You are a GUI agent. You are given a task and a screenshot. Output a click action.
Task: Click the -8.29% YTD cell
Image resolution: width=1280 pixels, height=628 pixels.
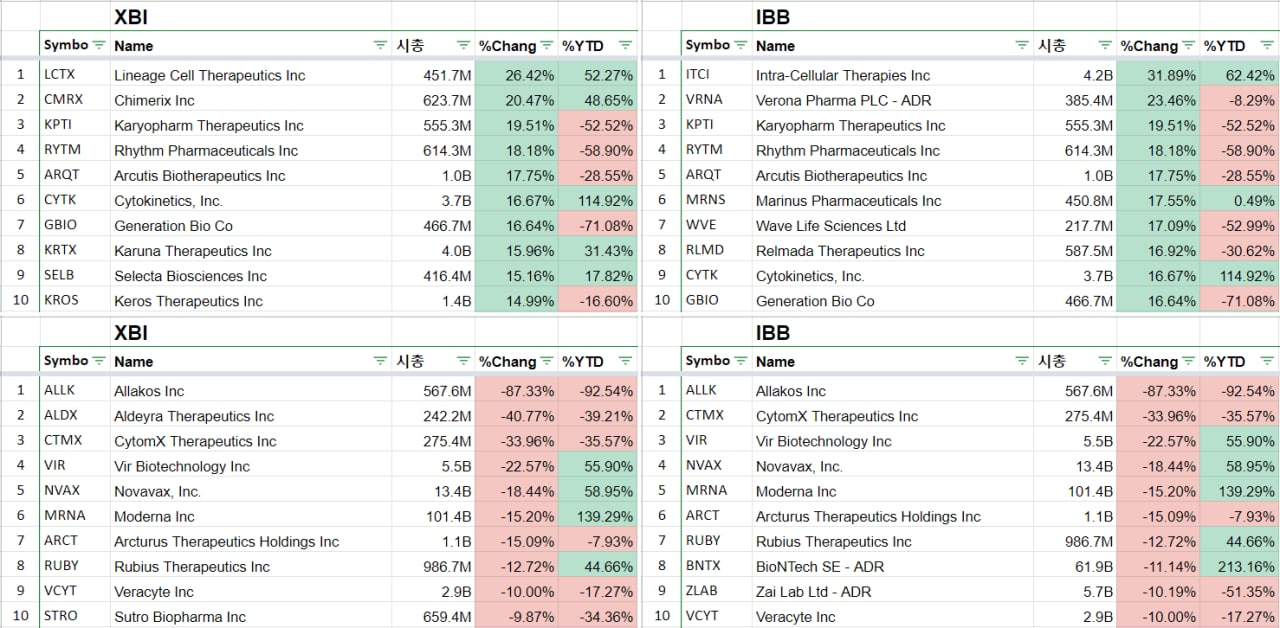click(1240, 100)
